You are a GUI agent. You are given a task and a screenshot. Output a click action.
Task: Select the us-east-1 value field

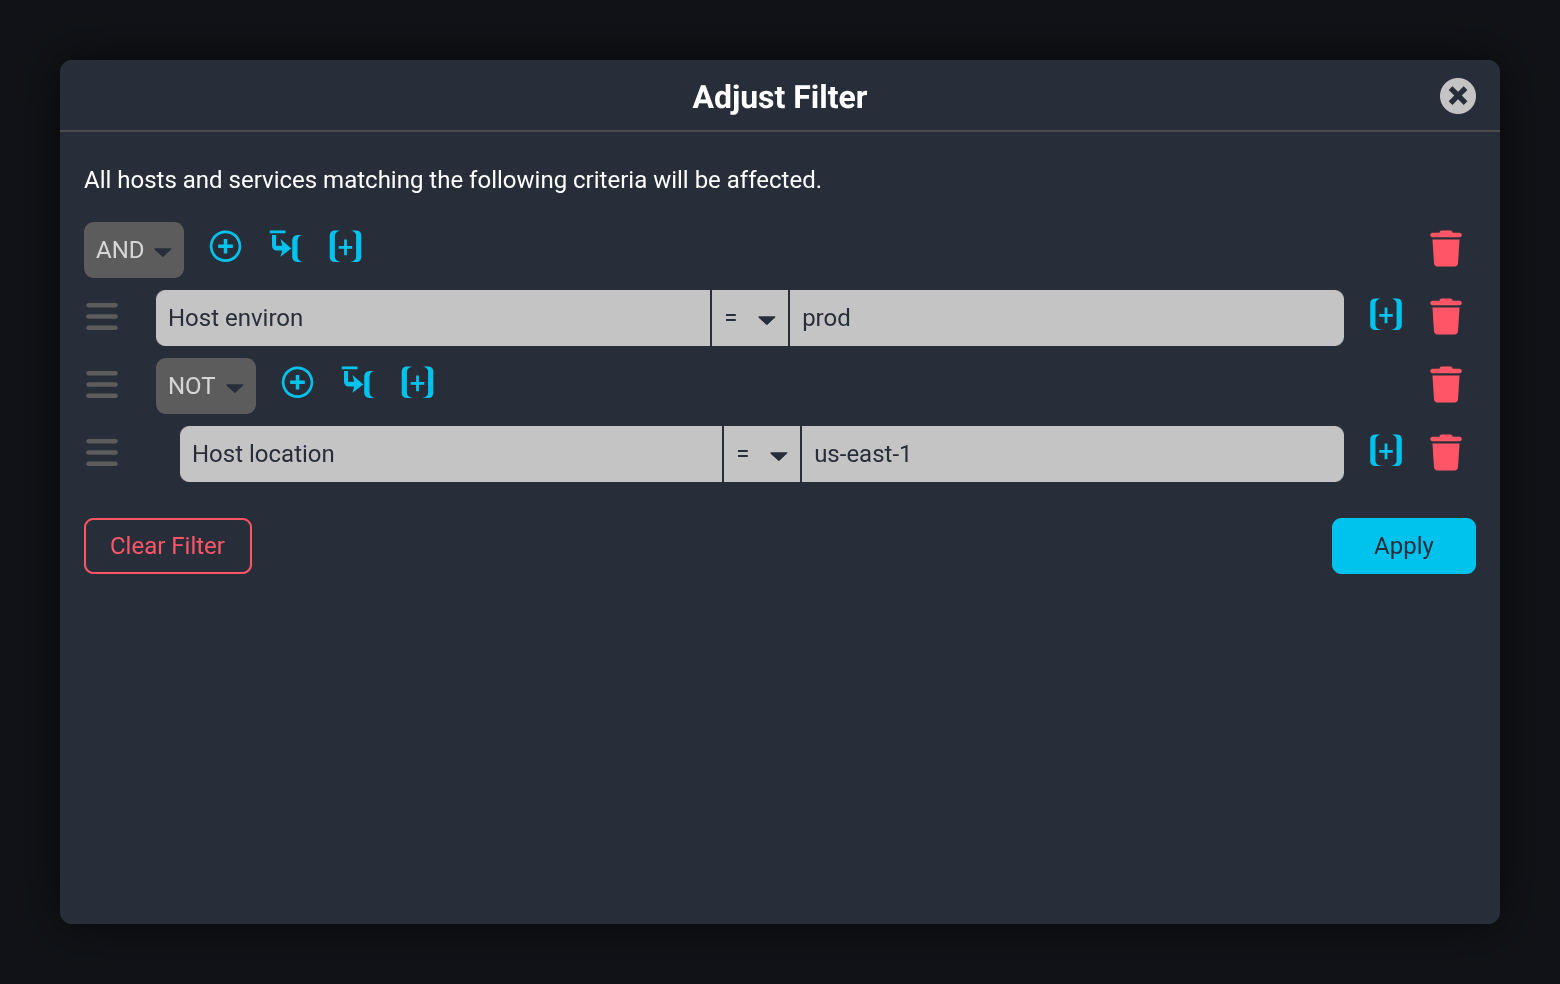tap(1072, 454)
